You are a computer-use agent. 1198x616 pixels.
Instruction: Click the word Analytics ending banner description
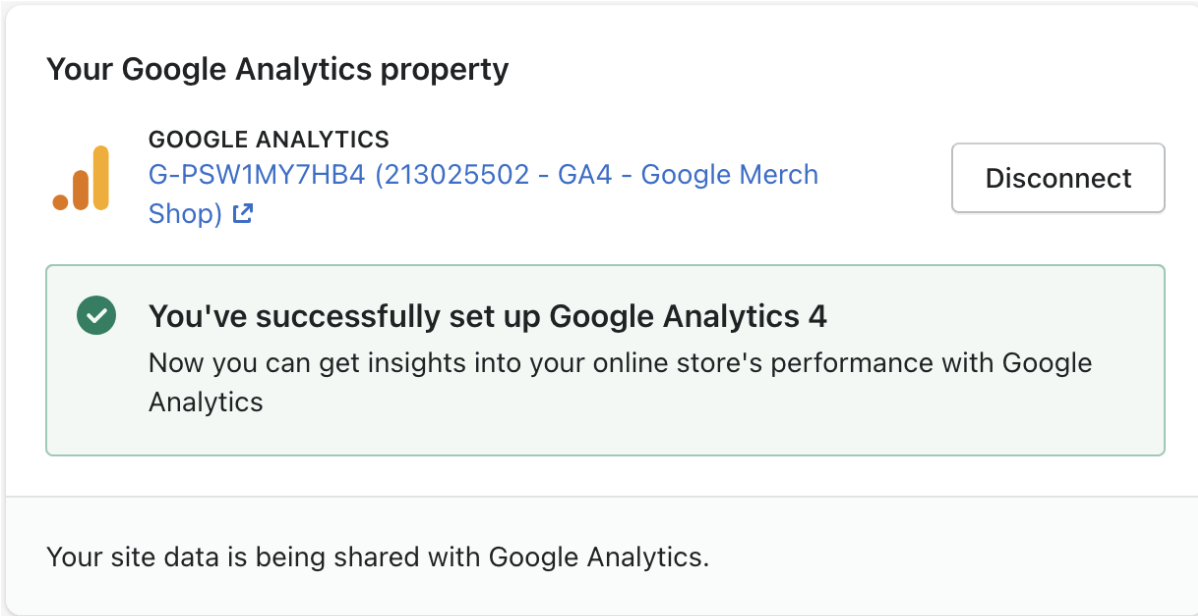pyautogui.click(x=206, y=401)
